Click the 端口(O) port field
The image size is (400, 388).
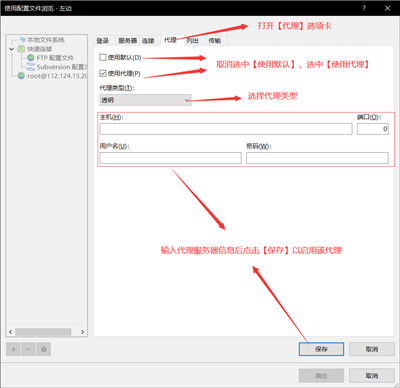pyautogui.click(x=373, y=129)
